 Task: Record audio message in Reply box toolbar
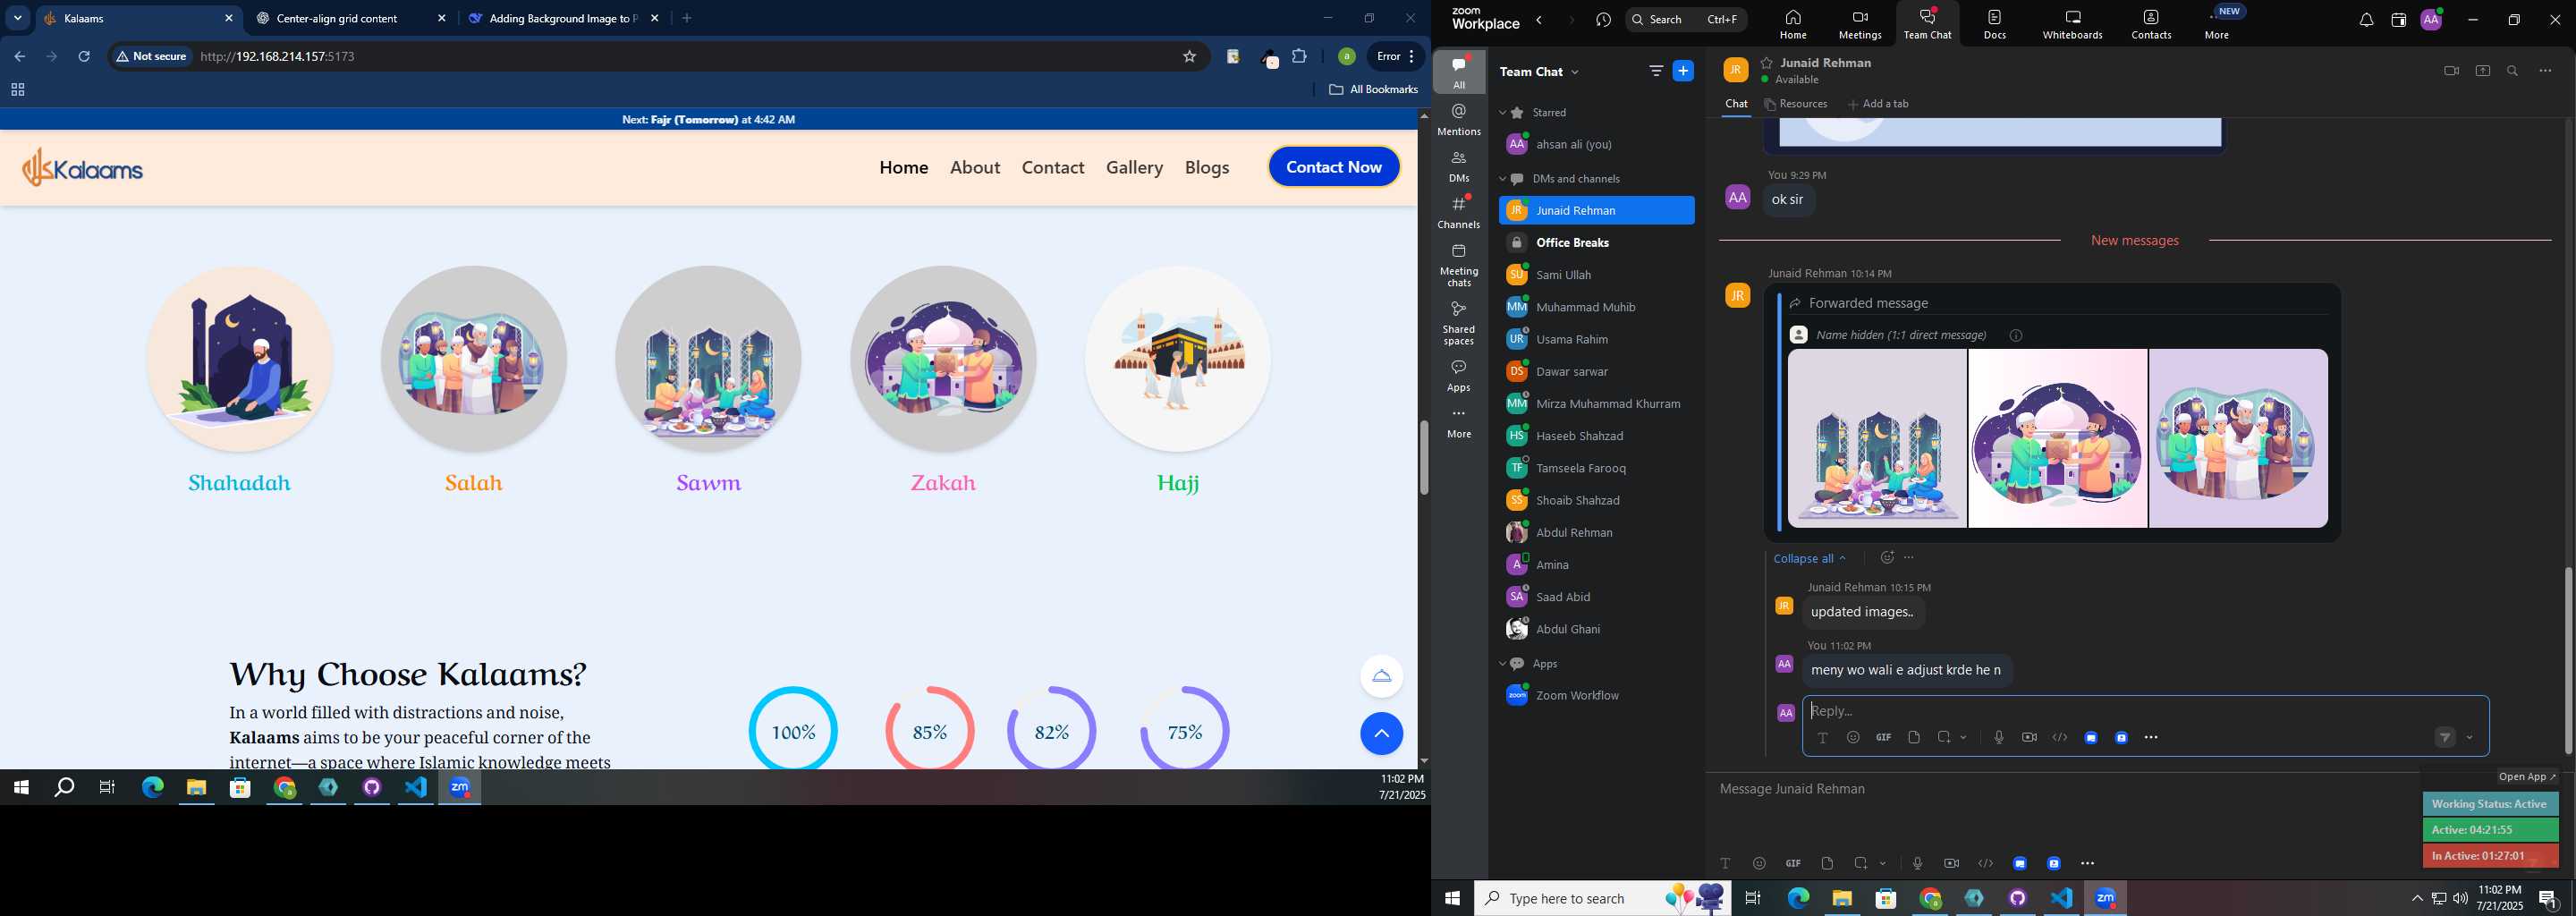click(1998, 738)
